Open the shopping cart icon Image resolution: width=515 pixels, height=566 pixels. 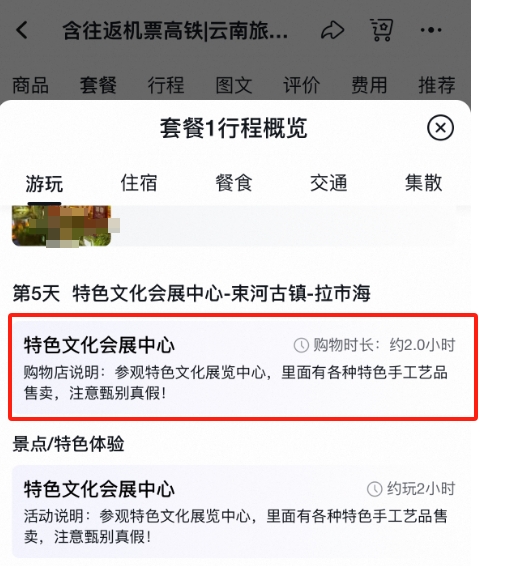tap(381, 30)
